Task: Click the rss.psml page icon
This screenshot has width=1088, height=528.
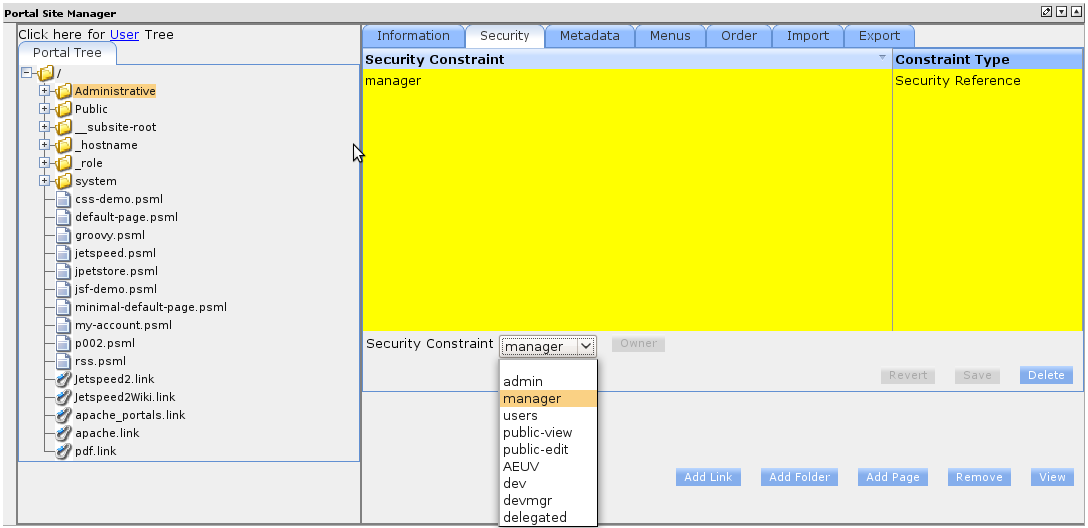Action: [64, 361]
